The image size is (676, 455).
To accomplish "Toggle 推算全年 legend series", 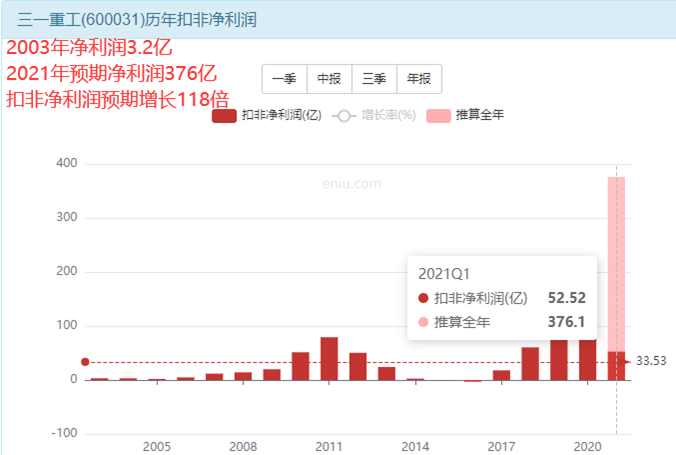I will [x=465, y=115].
